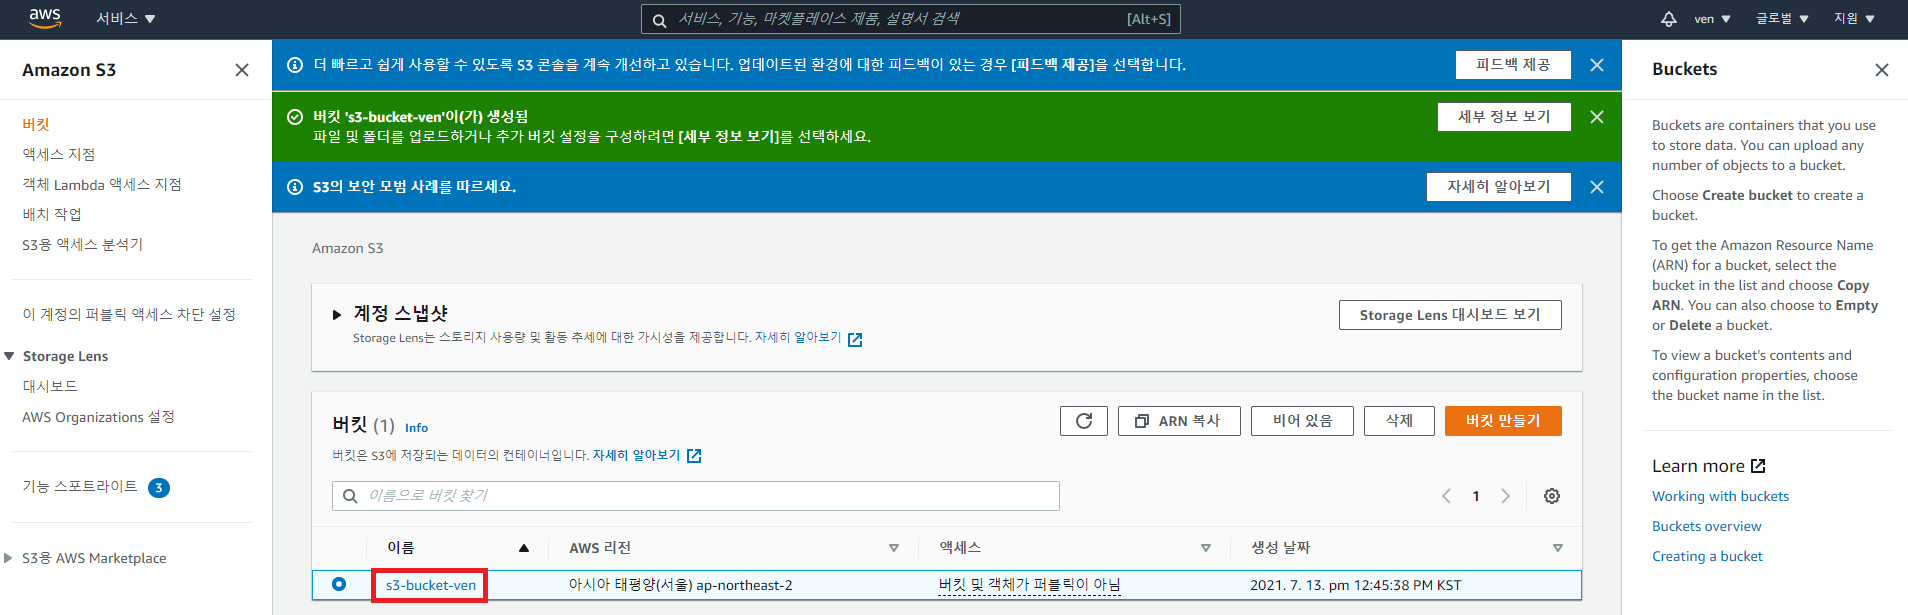Open Working with buckets link
Viewport: 1908px width, 615px height.
pos(1720,497)
